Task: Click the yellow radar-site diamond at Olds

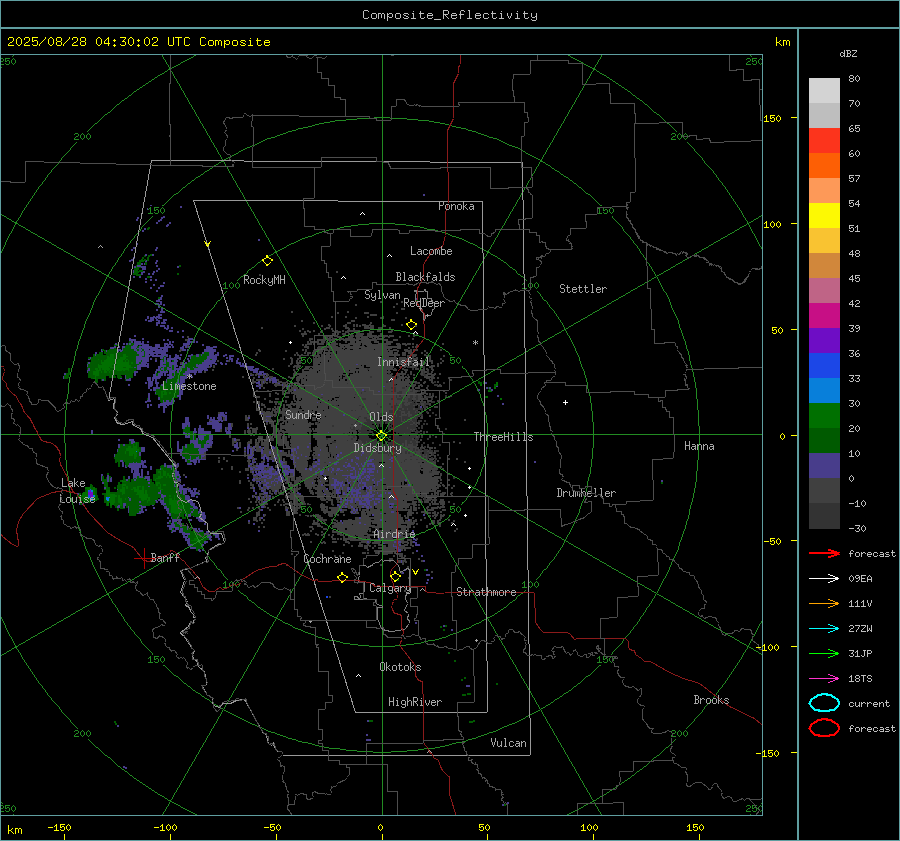Action: (381, 436)
